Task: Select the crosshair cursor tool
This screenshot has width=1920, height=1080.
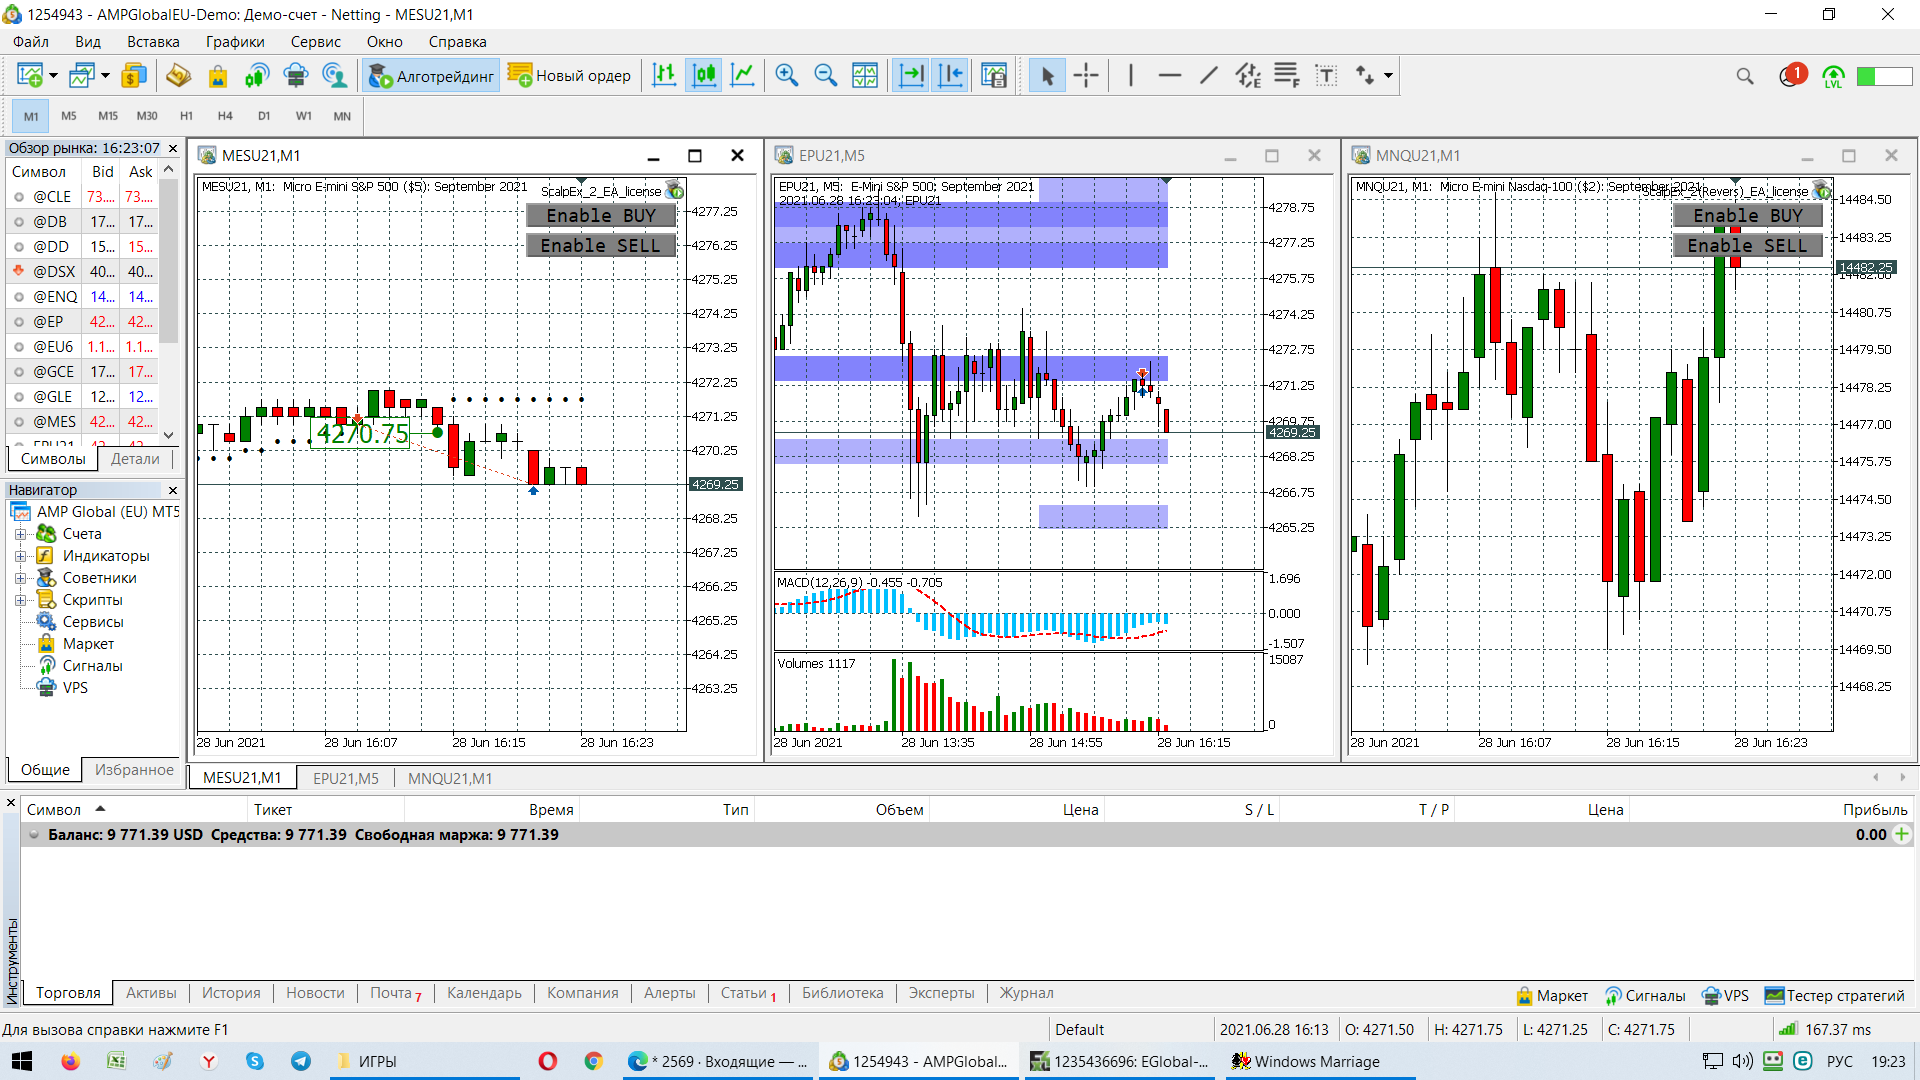Action: pos(1086,75)
